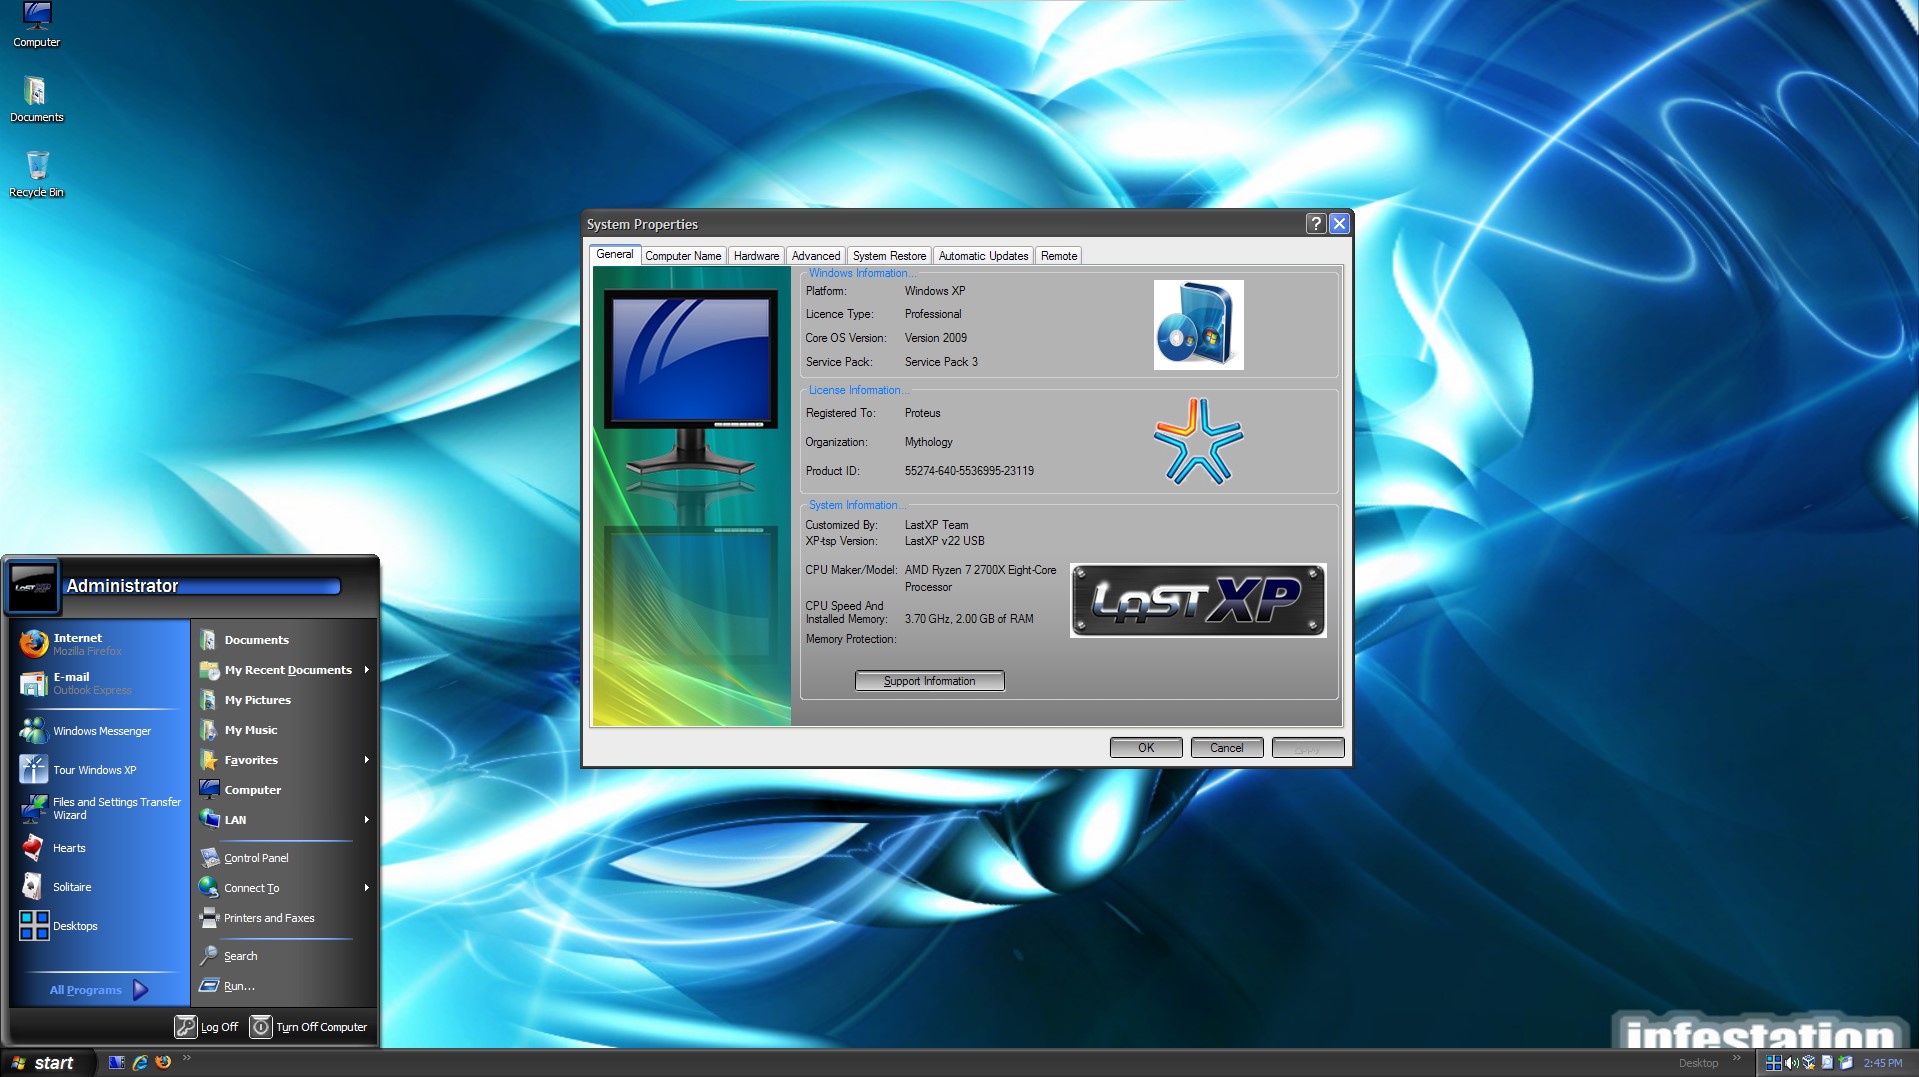This screenshot has width=1919, height=1077.
Task: Click OK in System Properties
Action: (1146, 748)
